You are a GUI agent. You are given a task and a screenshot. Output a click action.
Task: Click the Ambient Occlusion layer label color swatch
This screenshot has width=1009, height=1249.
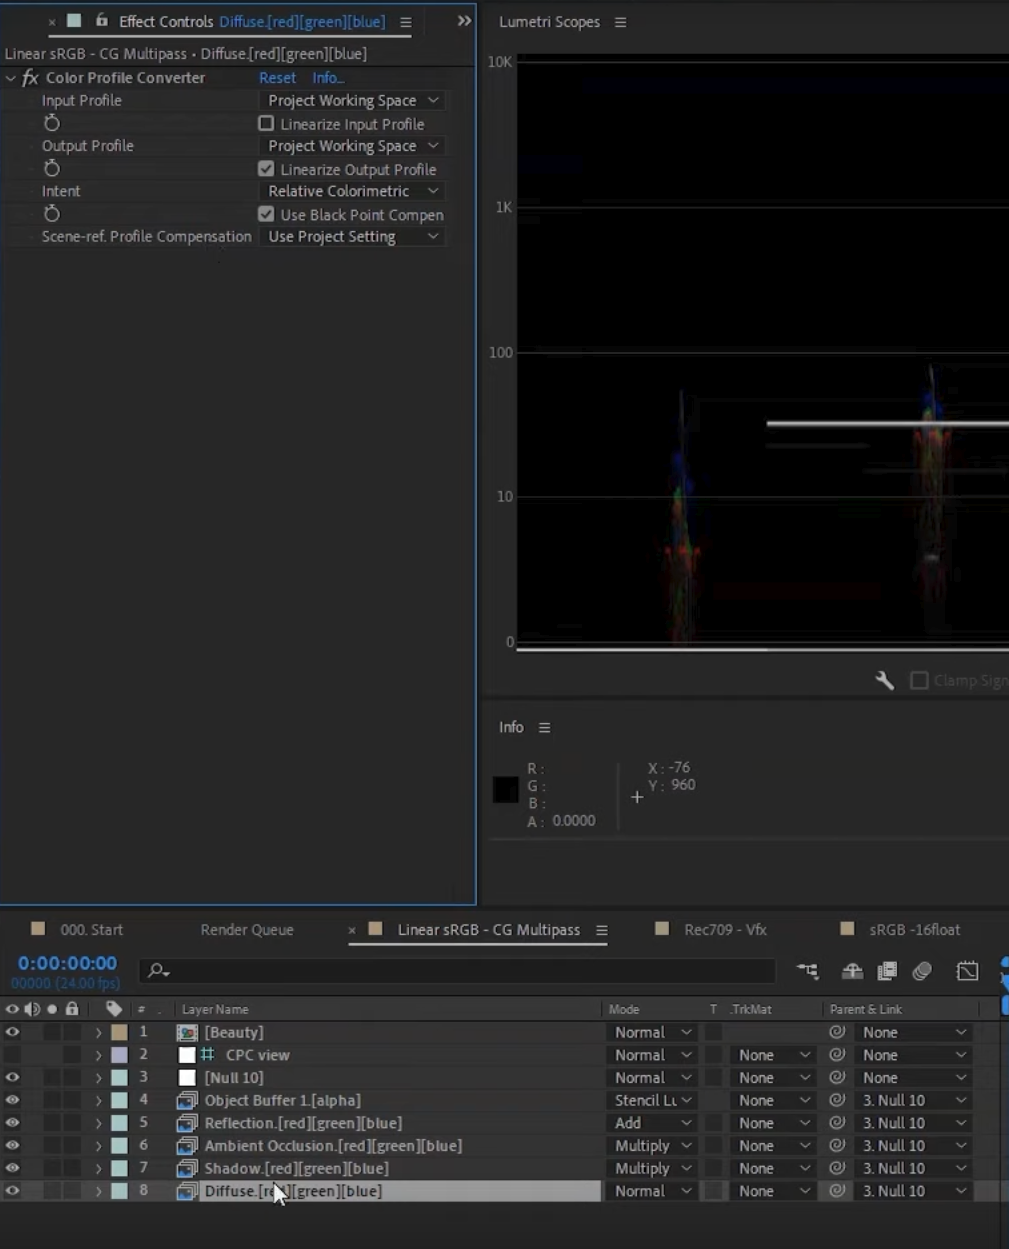(x=119, y=1146)
